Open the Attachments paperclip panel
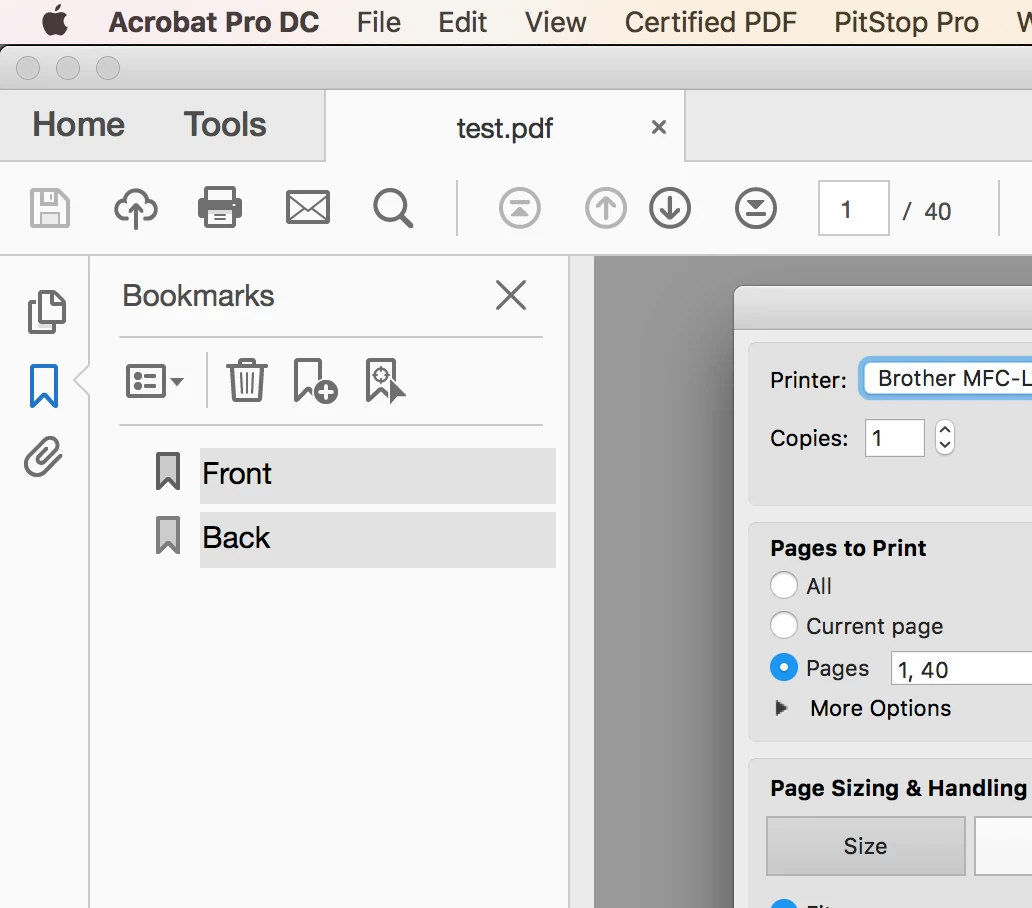The image size is (1032, 908). pos(43,456)
